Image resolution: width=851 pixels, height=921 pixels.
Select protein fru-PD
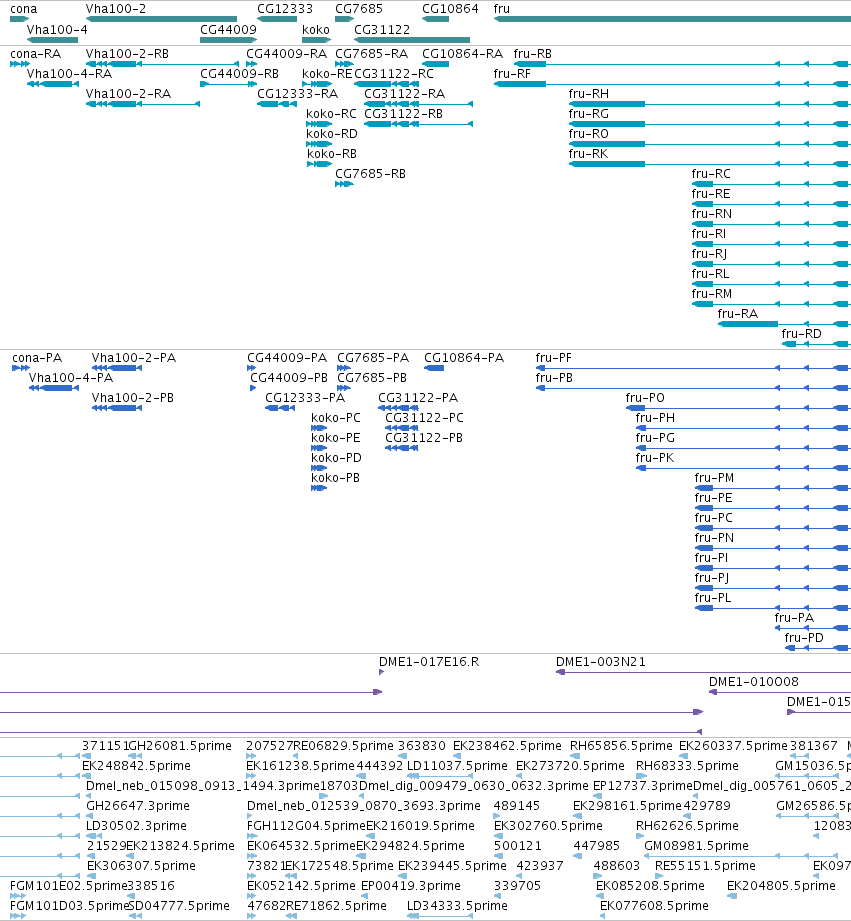(804, 637)
